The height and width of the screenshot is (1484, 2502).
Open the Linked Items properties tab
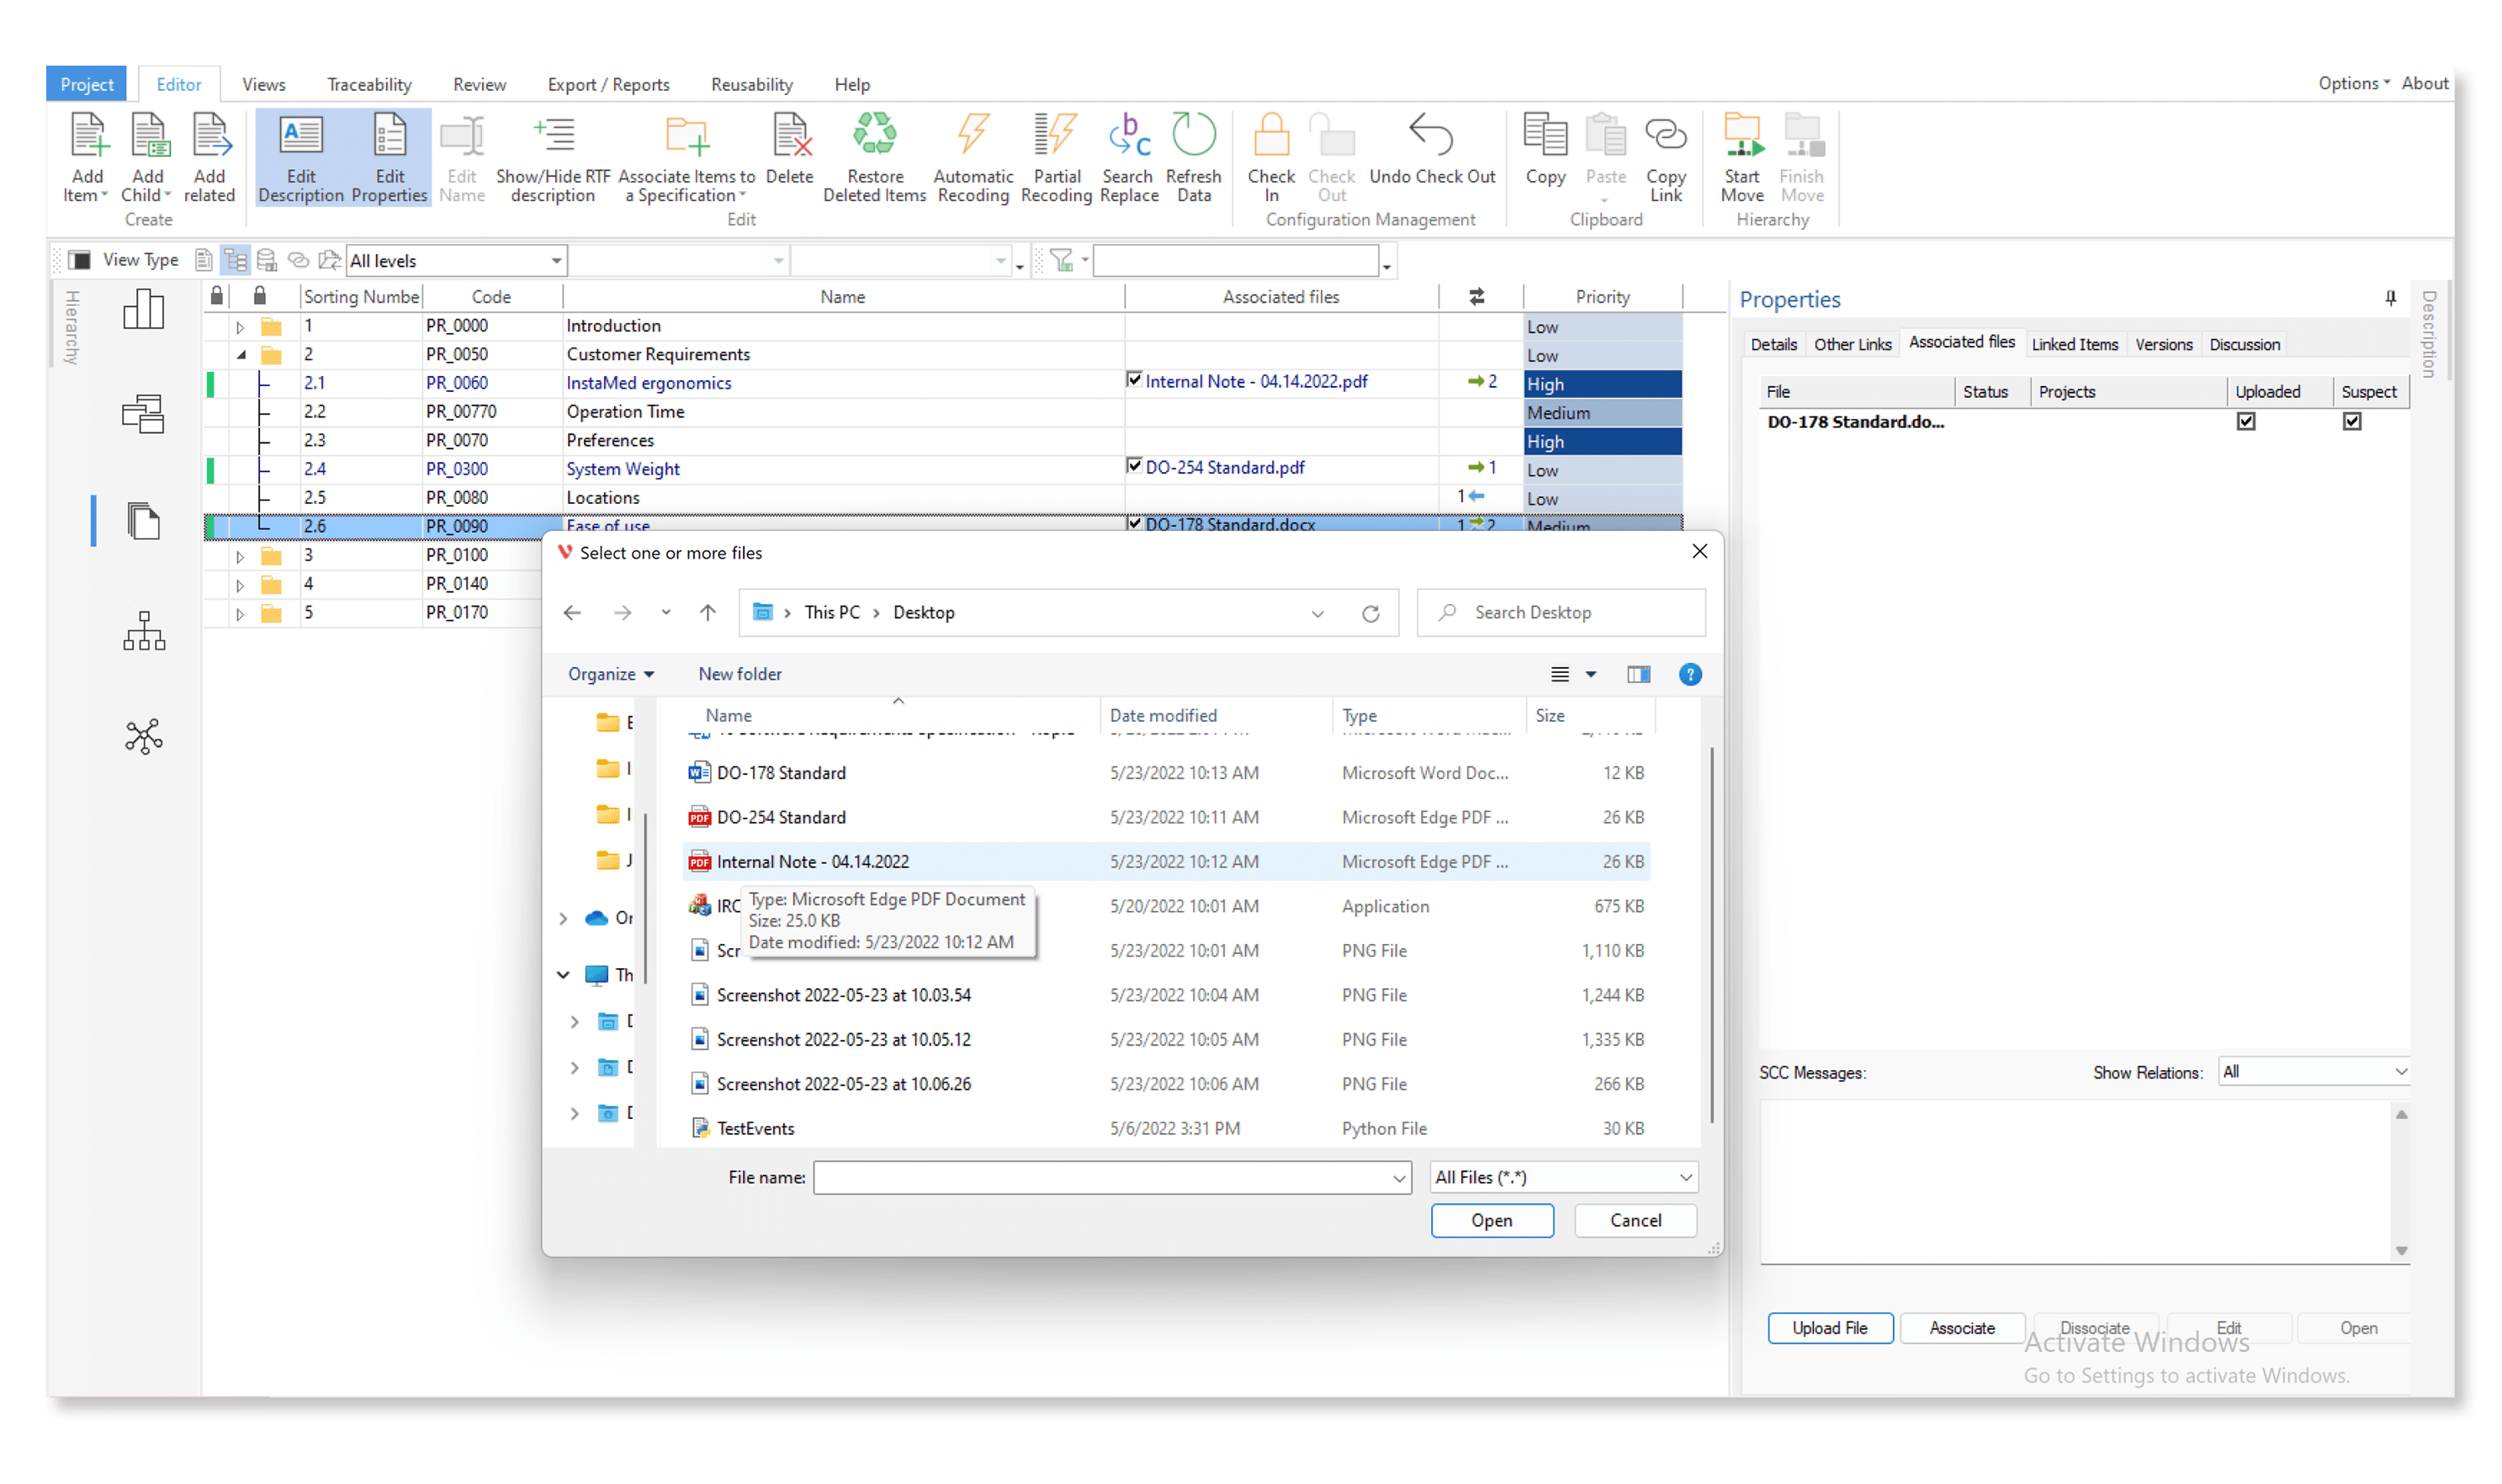point(2074,345)
